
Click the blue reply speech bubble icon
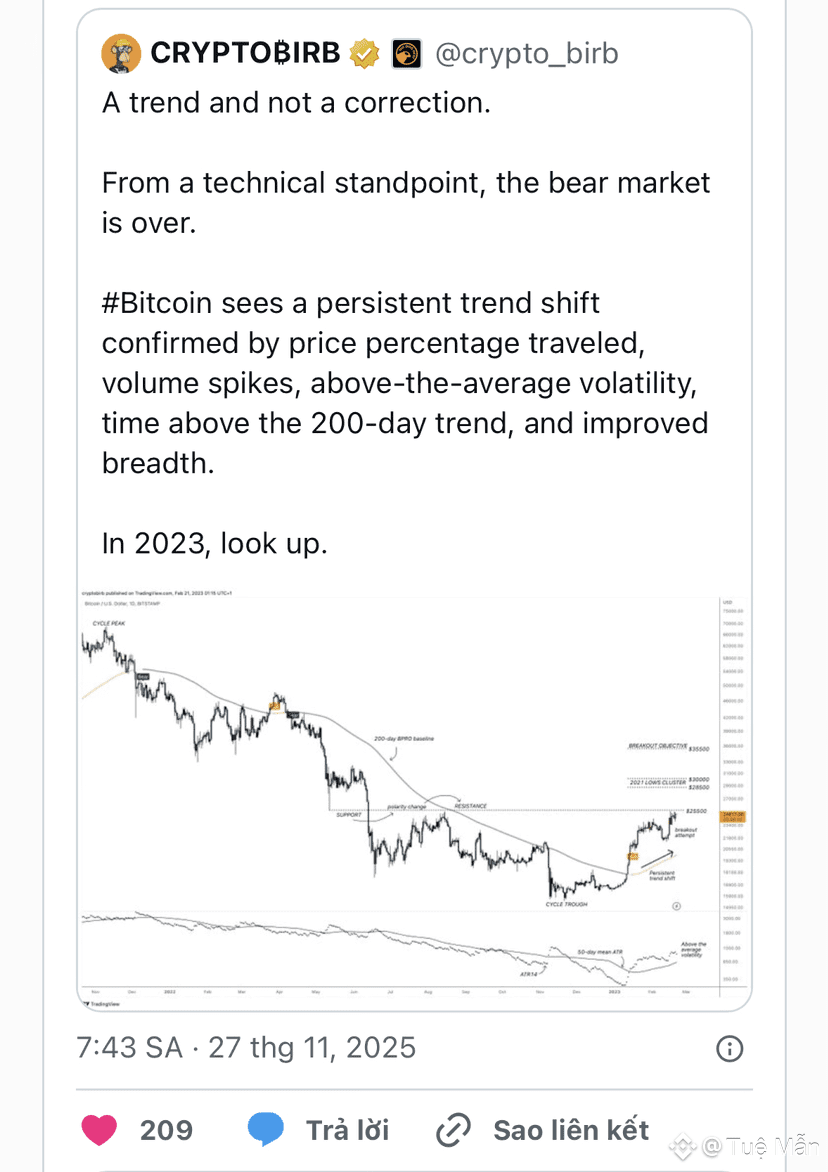click(265, 1129)
